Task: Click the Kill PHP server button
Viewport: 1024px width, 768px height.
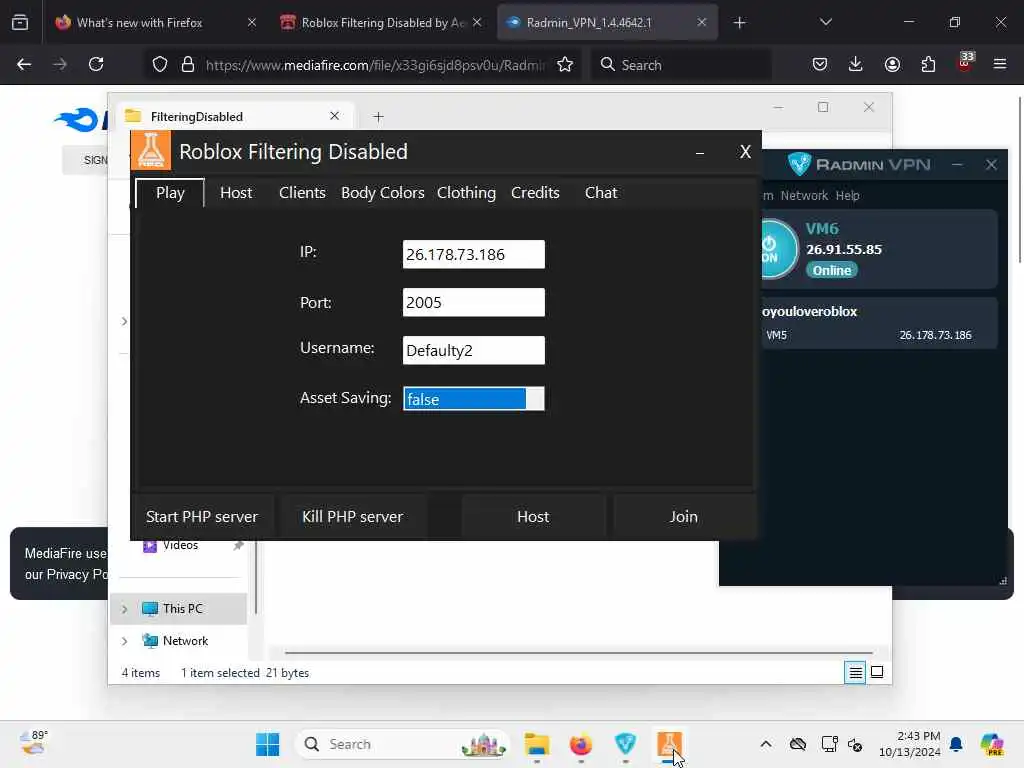Action: pos(352,517)
